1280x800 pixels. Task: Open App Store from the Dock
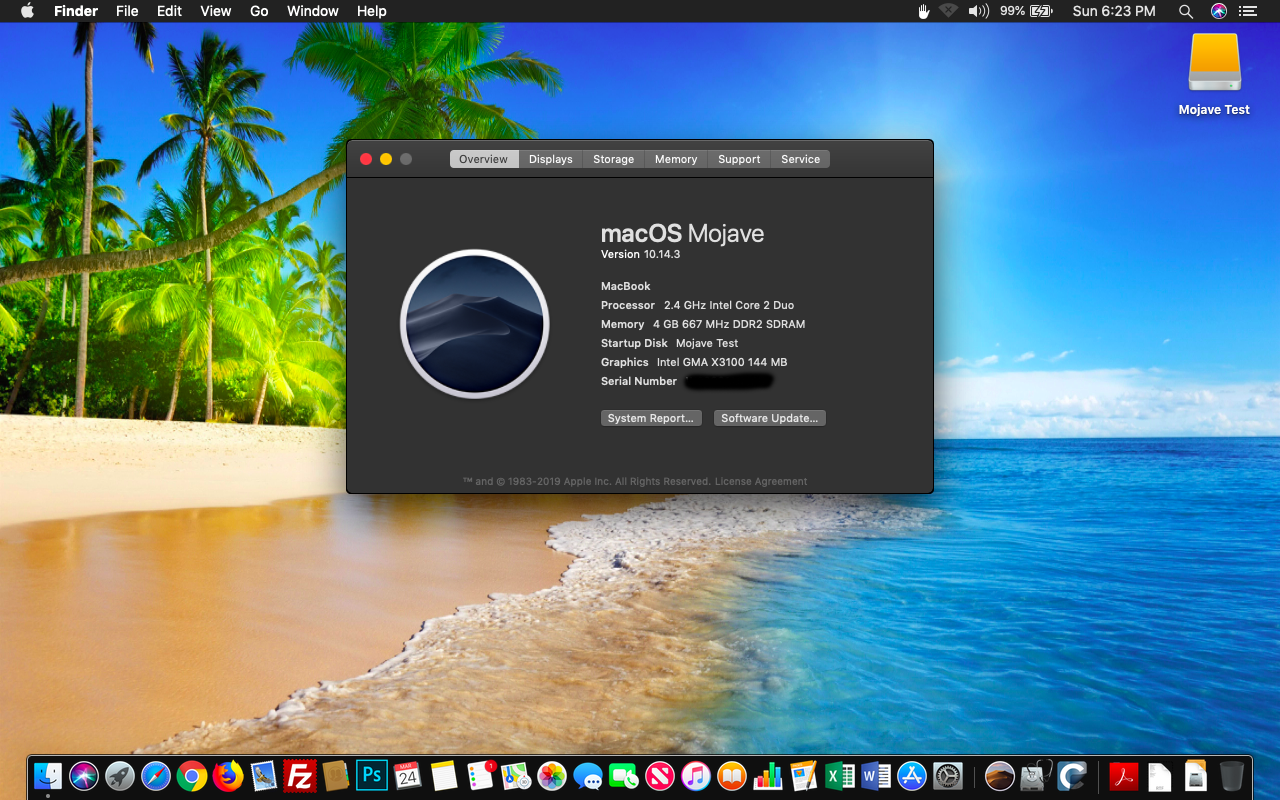912,776
